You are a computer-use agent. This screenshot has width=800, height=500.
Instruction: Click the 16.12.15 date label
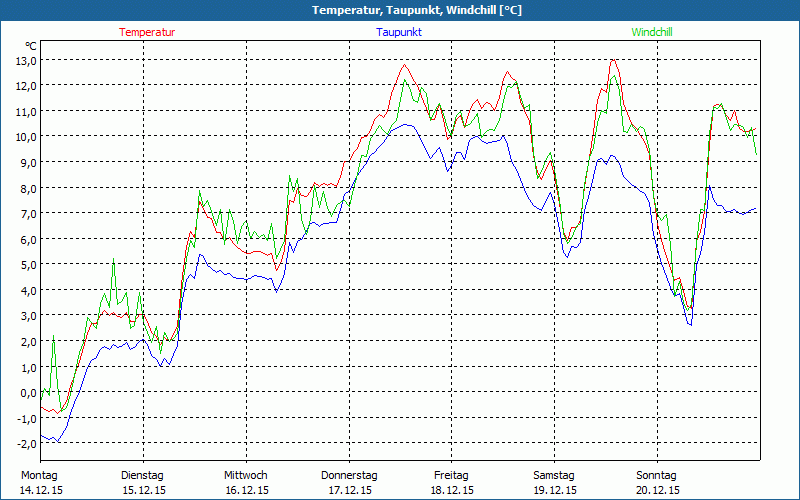click(x=247, y=490)
